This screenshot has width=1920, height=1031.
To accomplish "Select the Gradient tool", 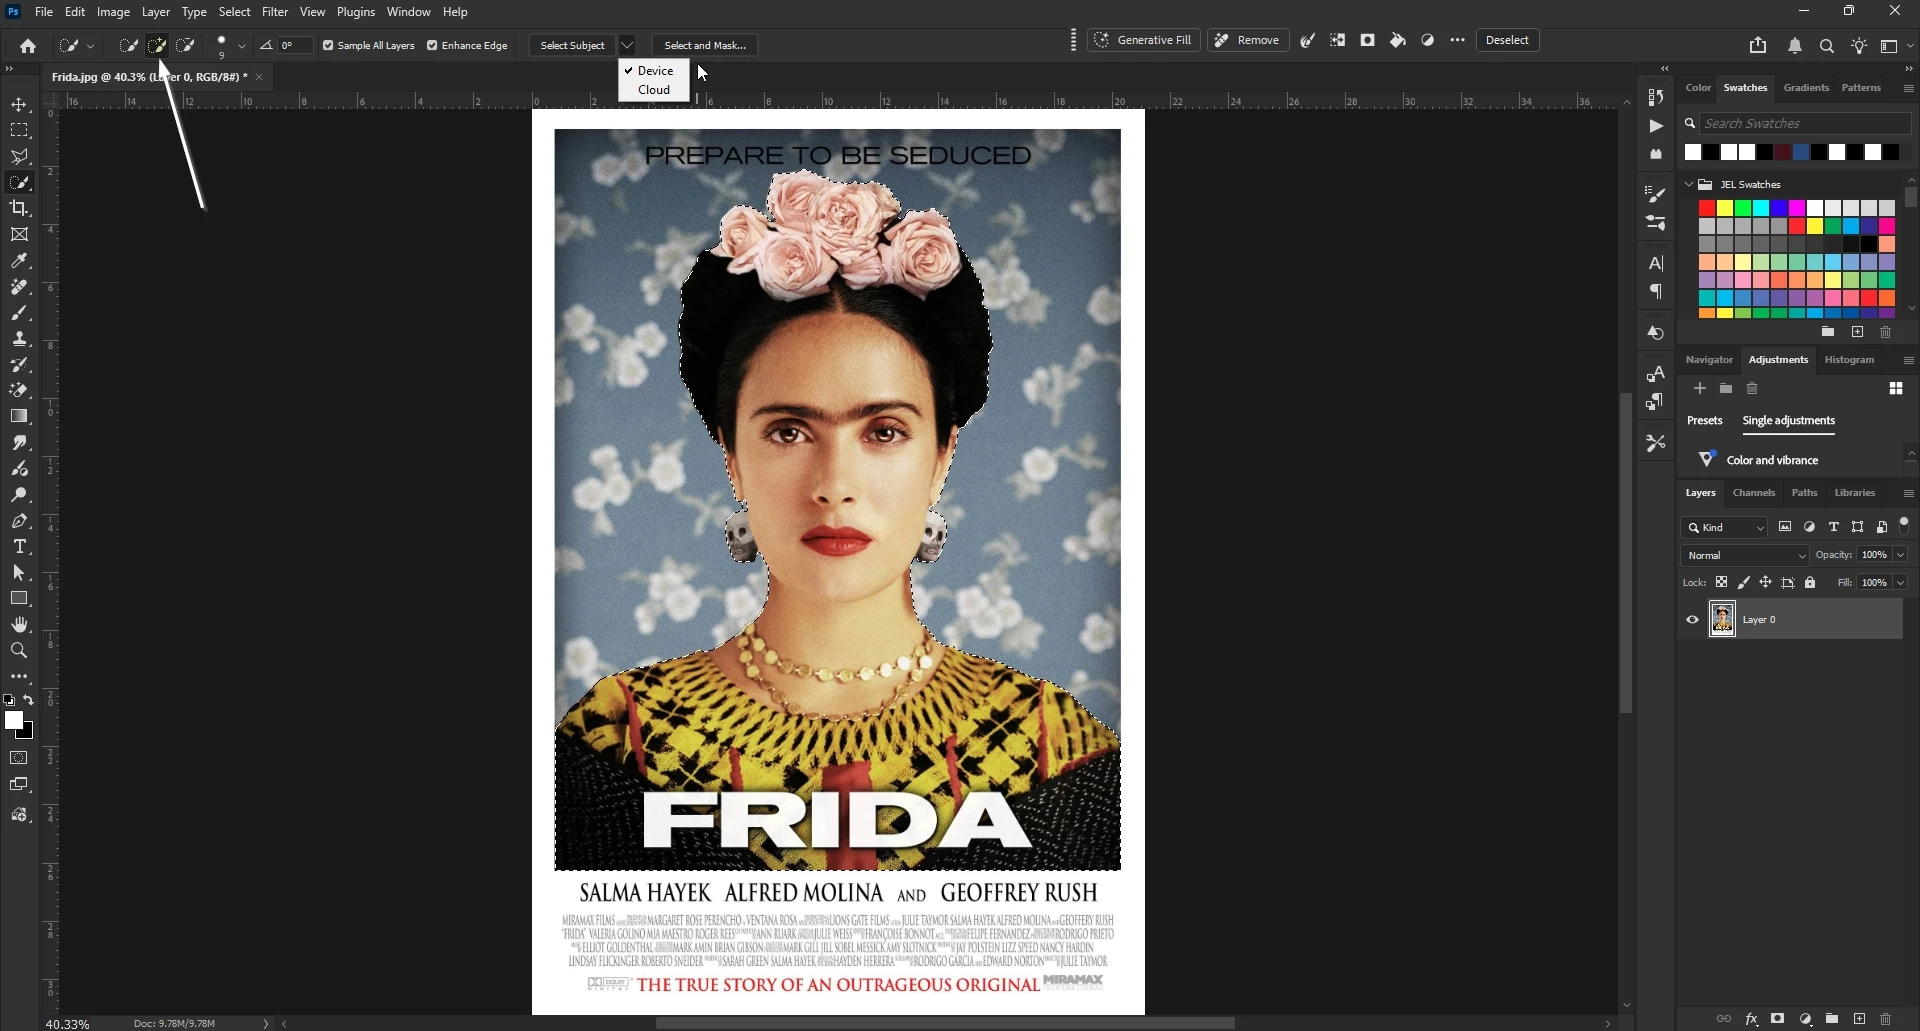I will pos(19,416).
